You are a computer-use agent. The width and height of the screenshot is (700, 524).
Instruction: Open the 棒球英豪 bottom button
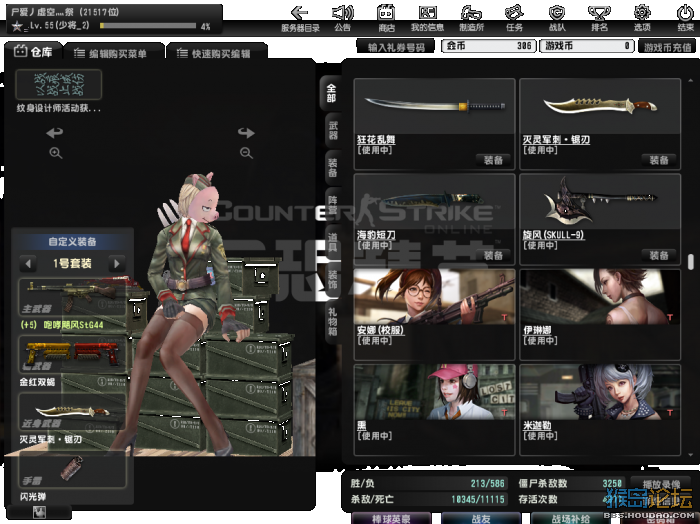coord(391,518)
